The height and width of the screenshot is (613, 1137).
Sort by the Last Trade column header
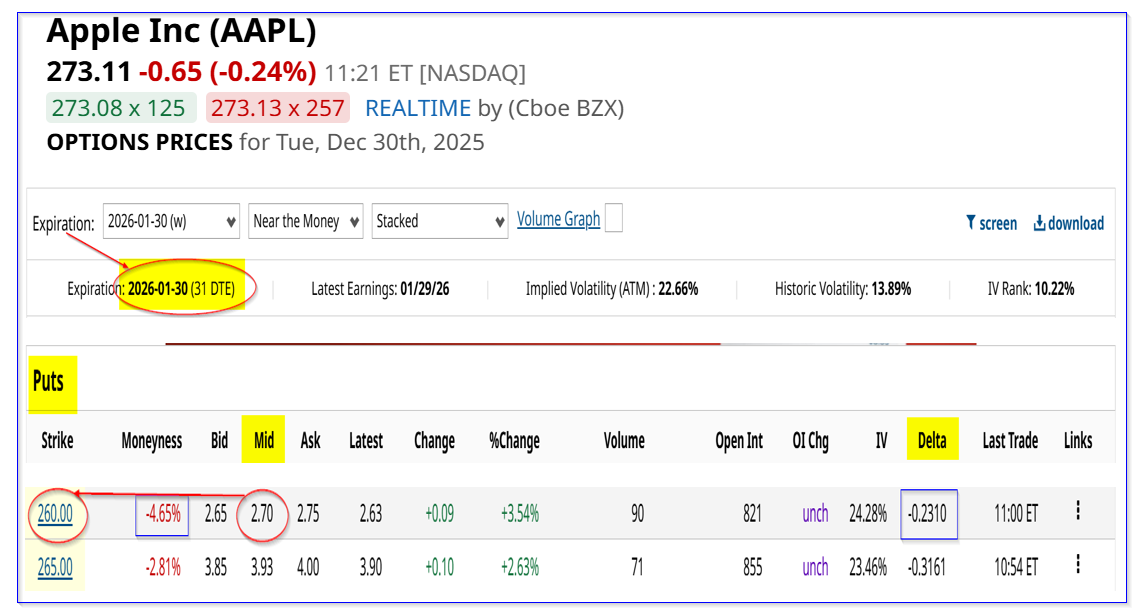1010,440
